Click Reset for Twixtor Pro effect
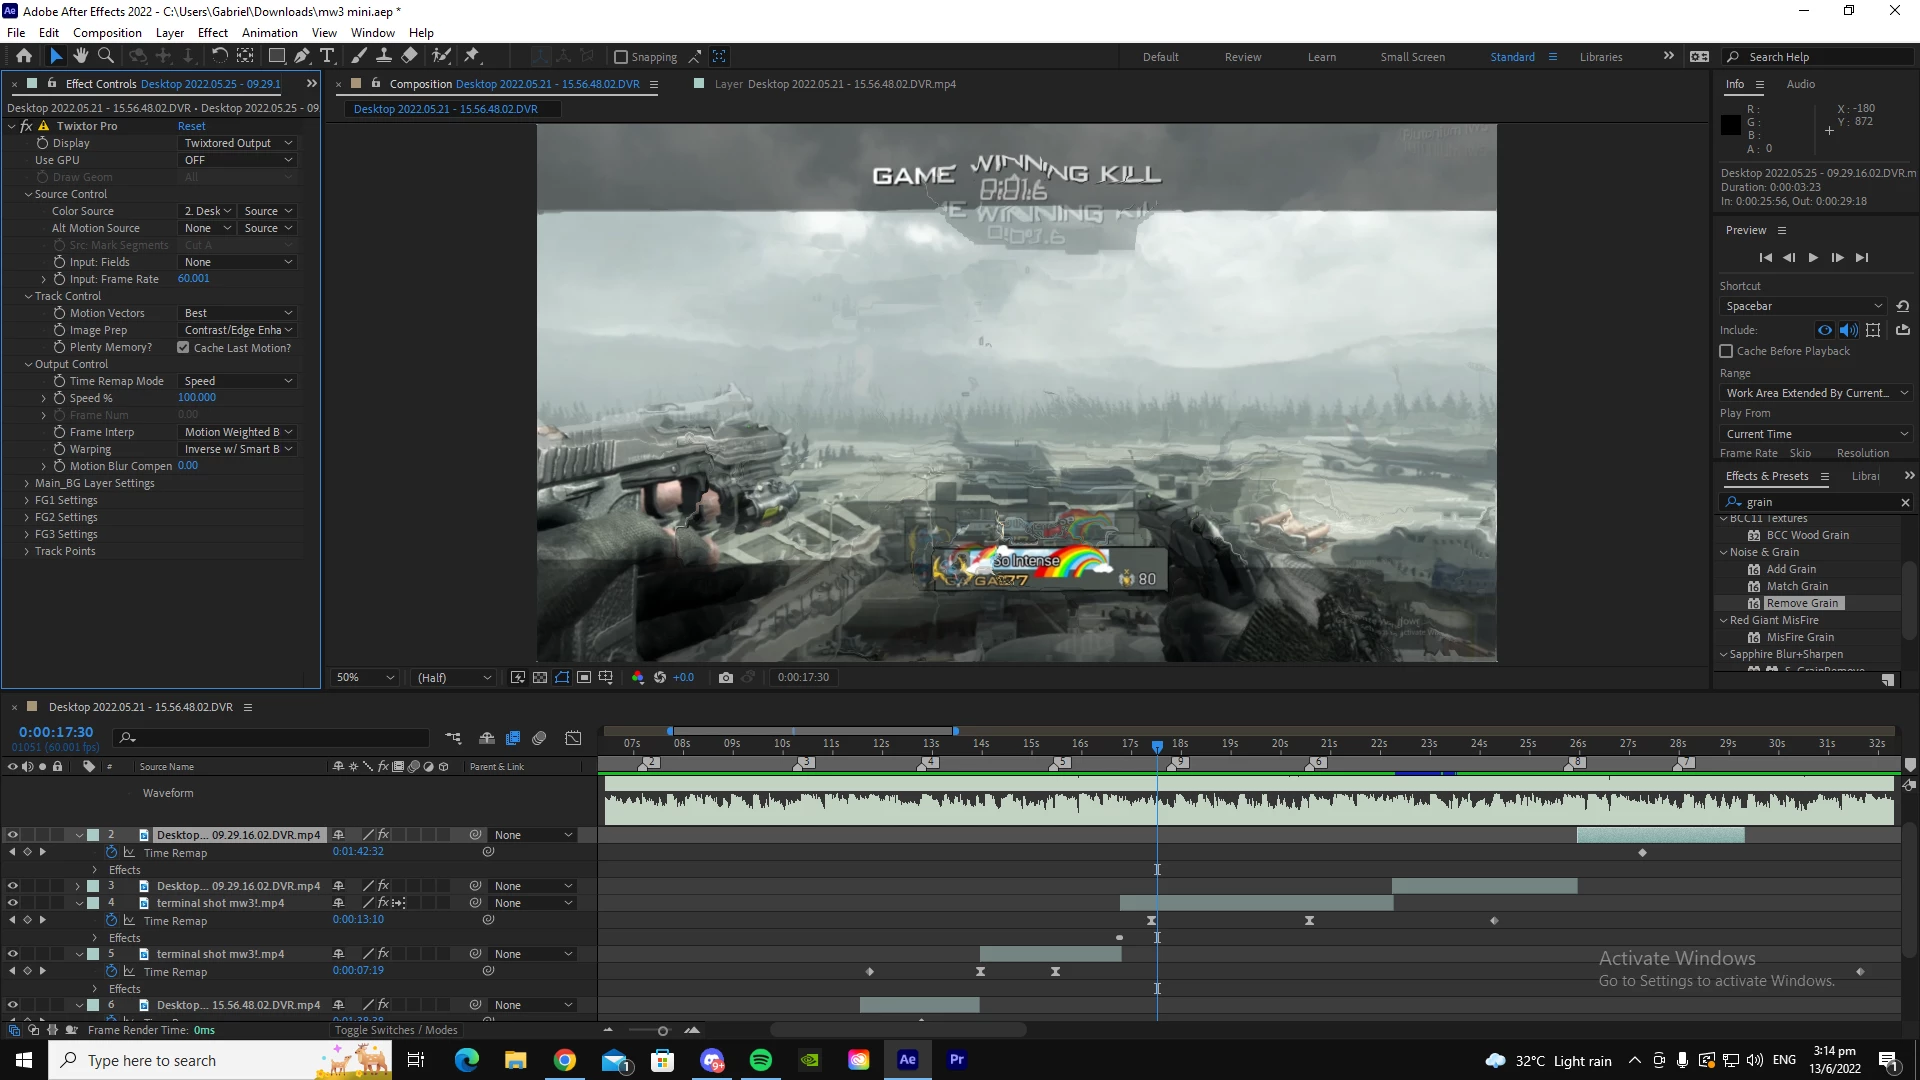This screenshot has width=1920, height=1080. 191,126
